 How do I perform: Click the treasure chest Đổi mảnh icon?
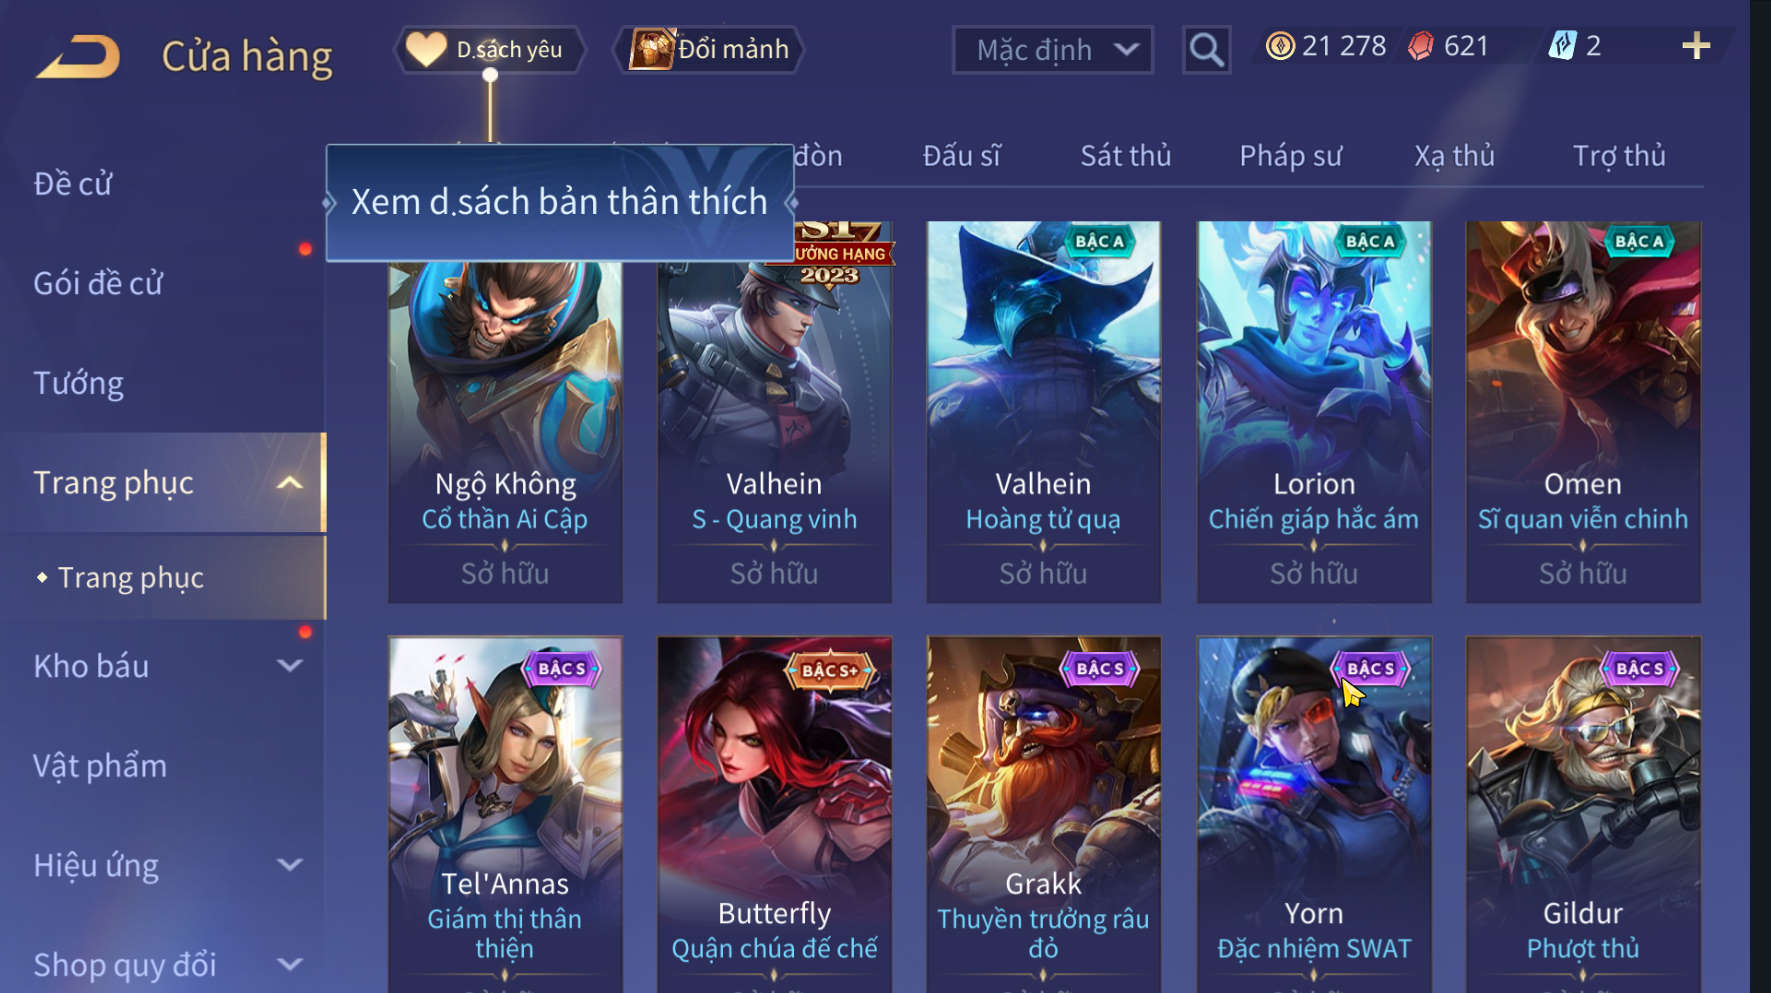(652, 48)
